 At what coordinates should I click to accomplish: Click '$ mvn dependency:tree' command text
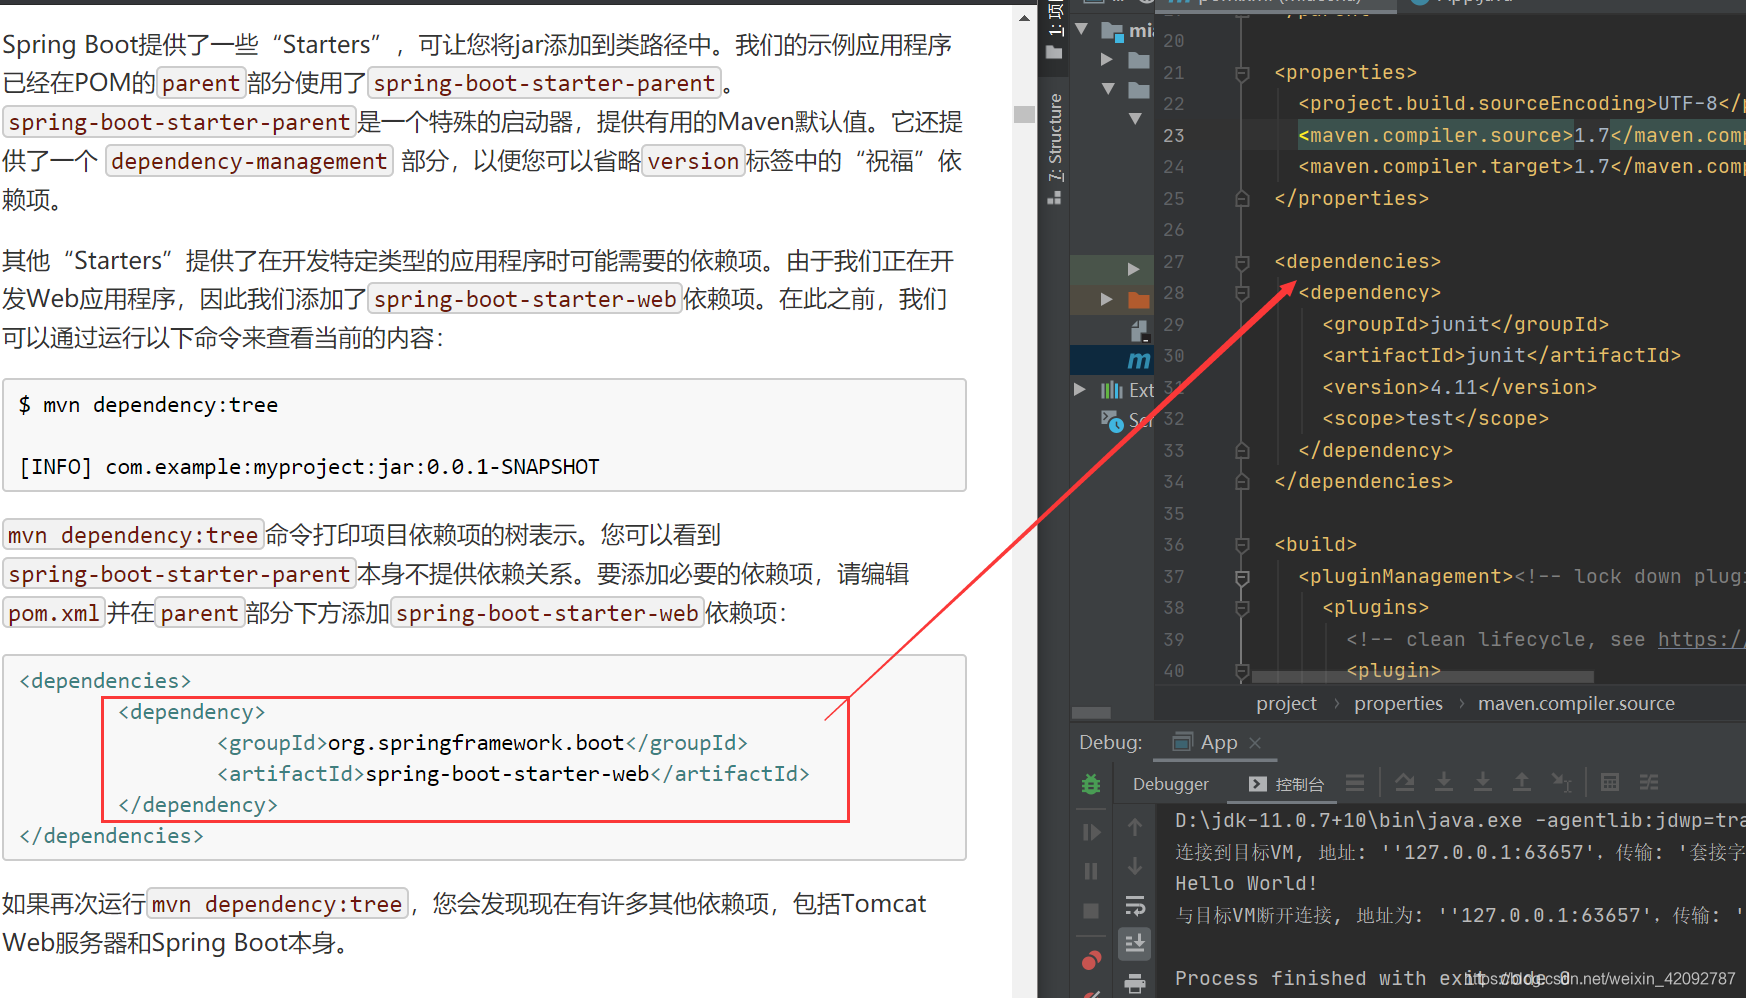(x=148, y=405)
